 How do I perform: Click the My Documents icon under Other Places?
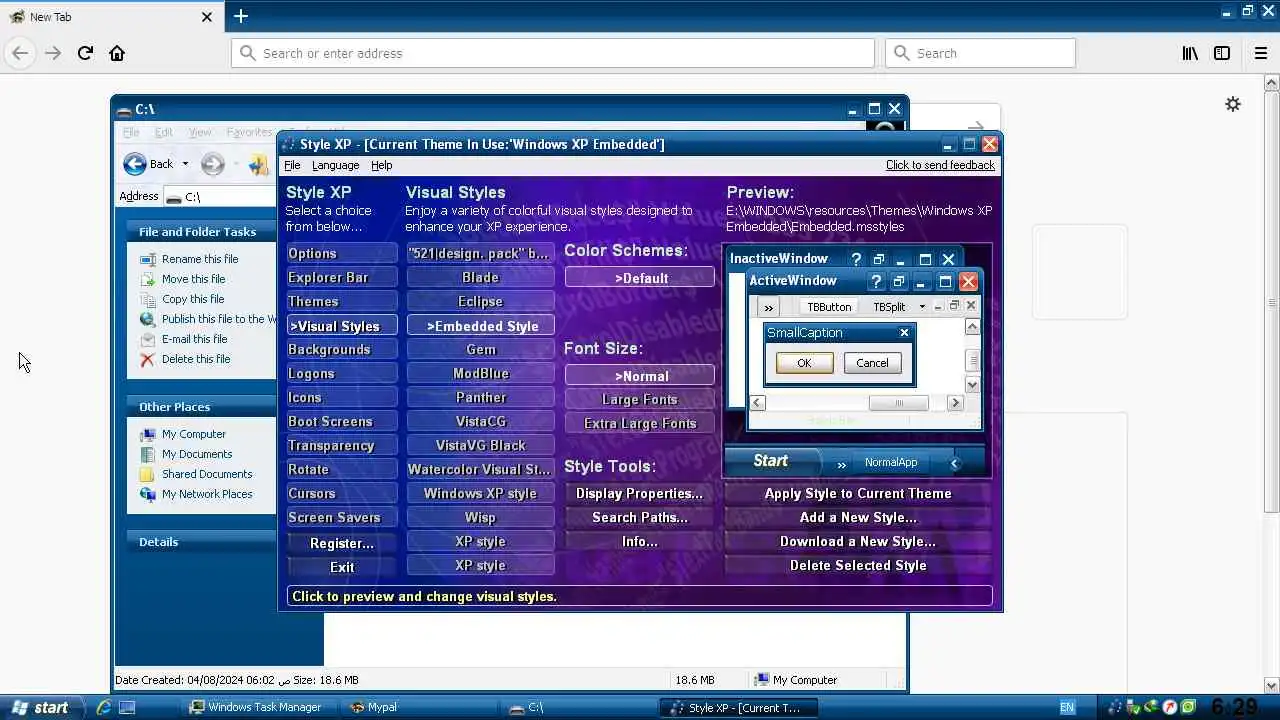point(148,454)
